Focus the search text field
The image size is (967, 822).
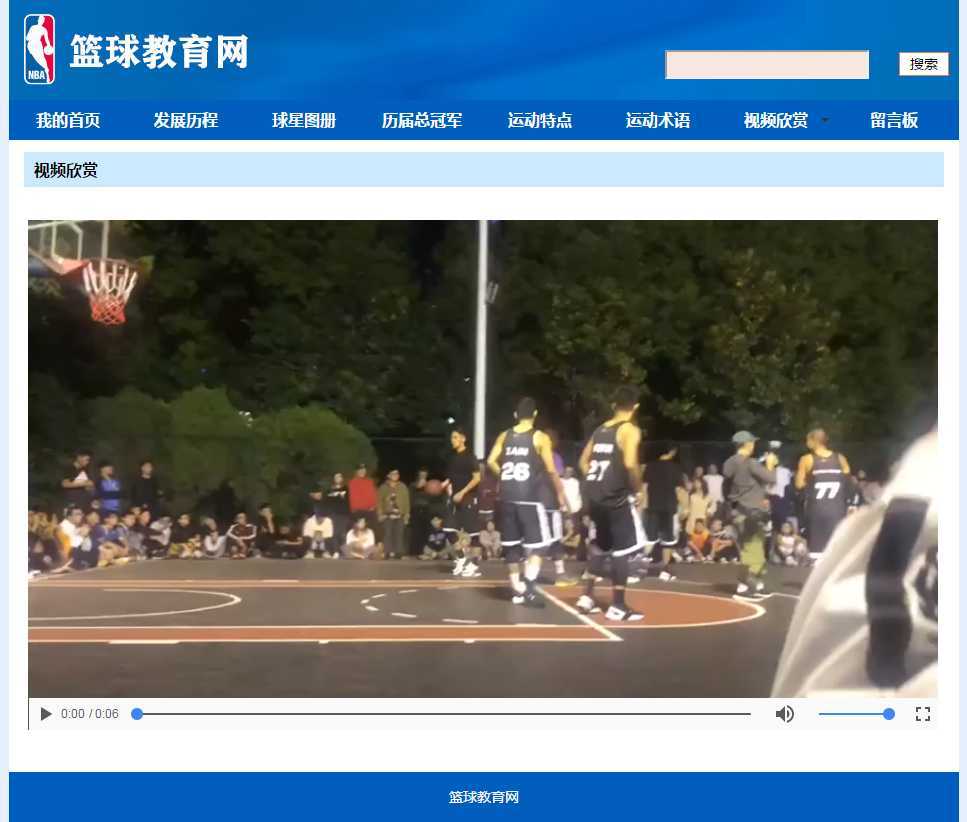pyautogui.click(x=767, y=65)
